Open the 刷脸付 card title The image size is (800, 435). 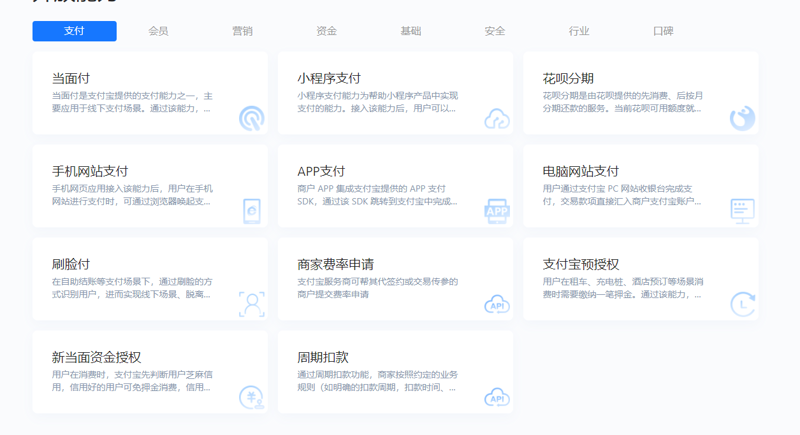point(71,264)
